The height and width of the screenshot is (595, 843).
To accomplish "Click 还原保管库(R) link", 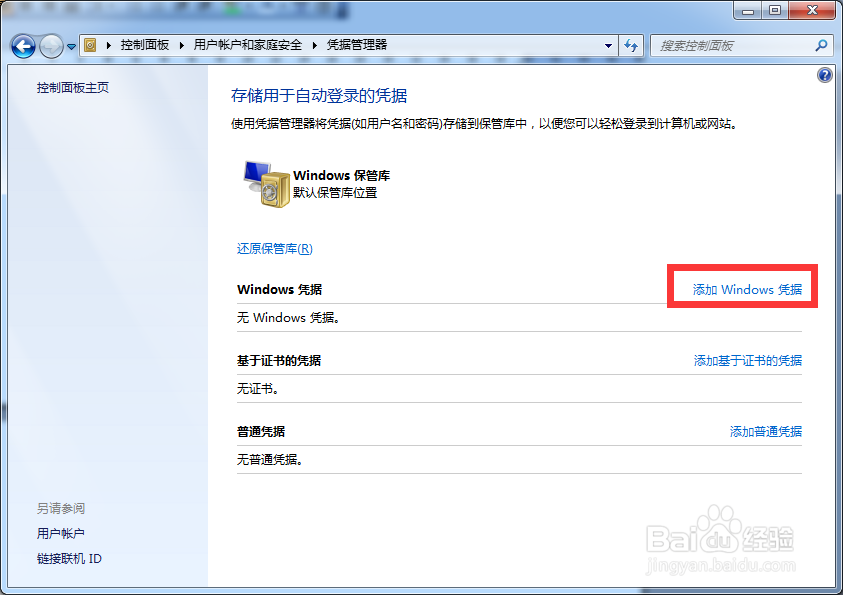I will 275,248.
